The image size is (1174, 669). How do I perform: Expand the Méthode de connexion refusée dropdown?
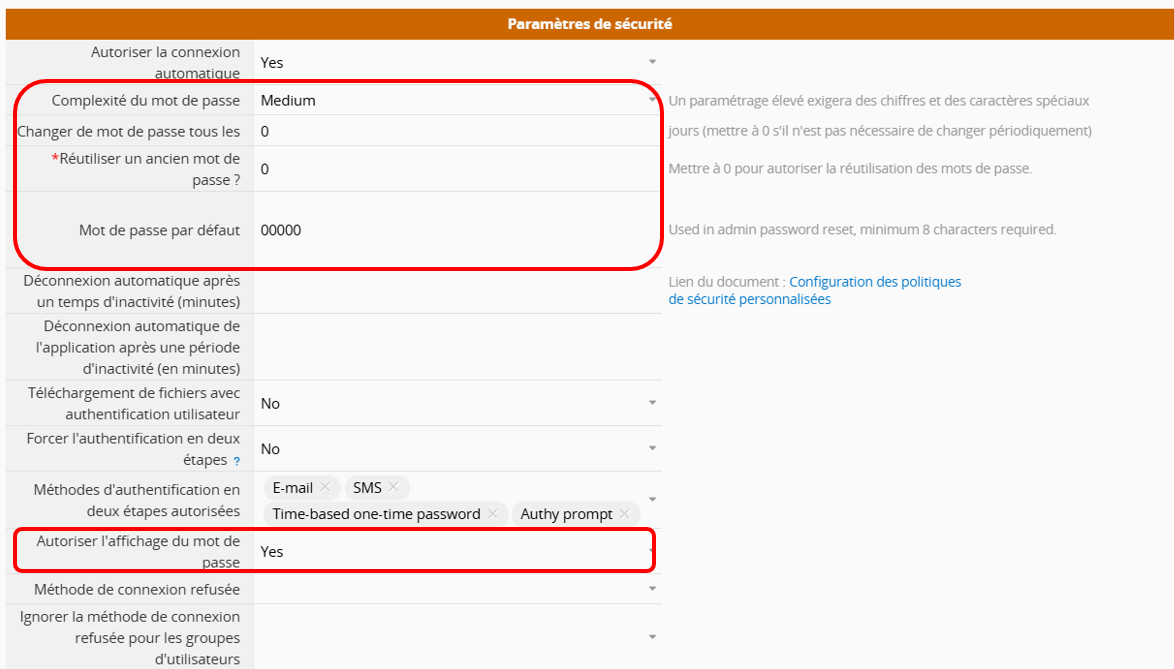point(457,589)
